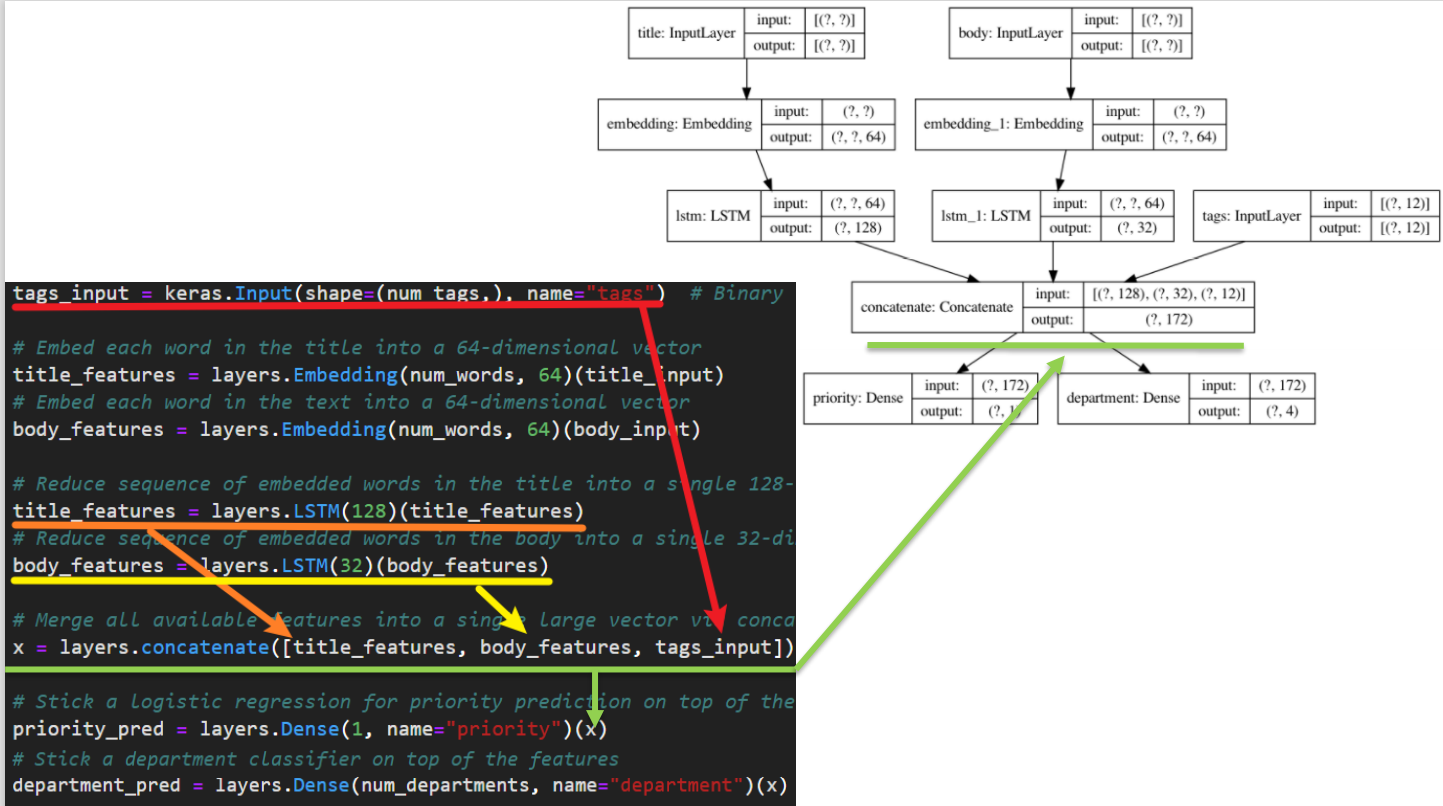Click the lstm node's '(?, 128)' output shape

[857, 228]
